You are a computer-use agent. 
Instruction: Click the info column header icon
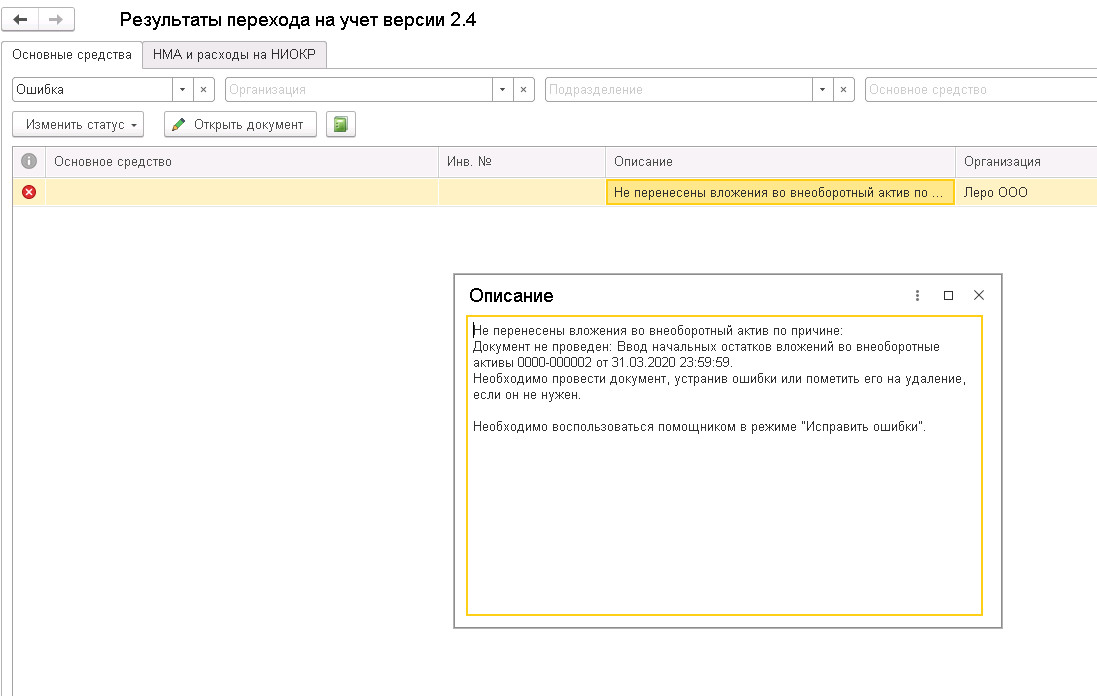coord(29,161)
